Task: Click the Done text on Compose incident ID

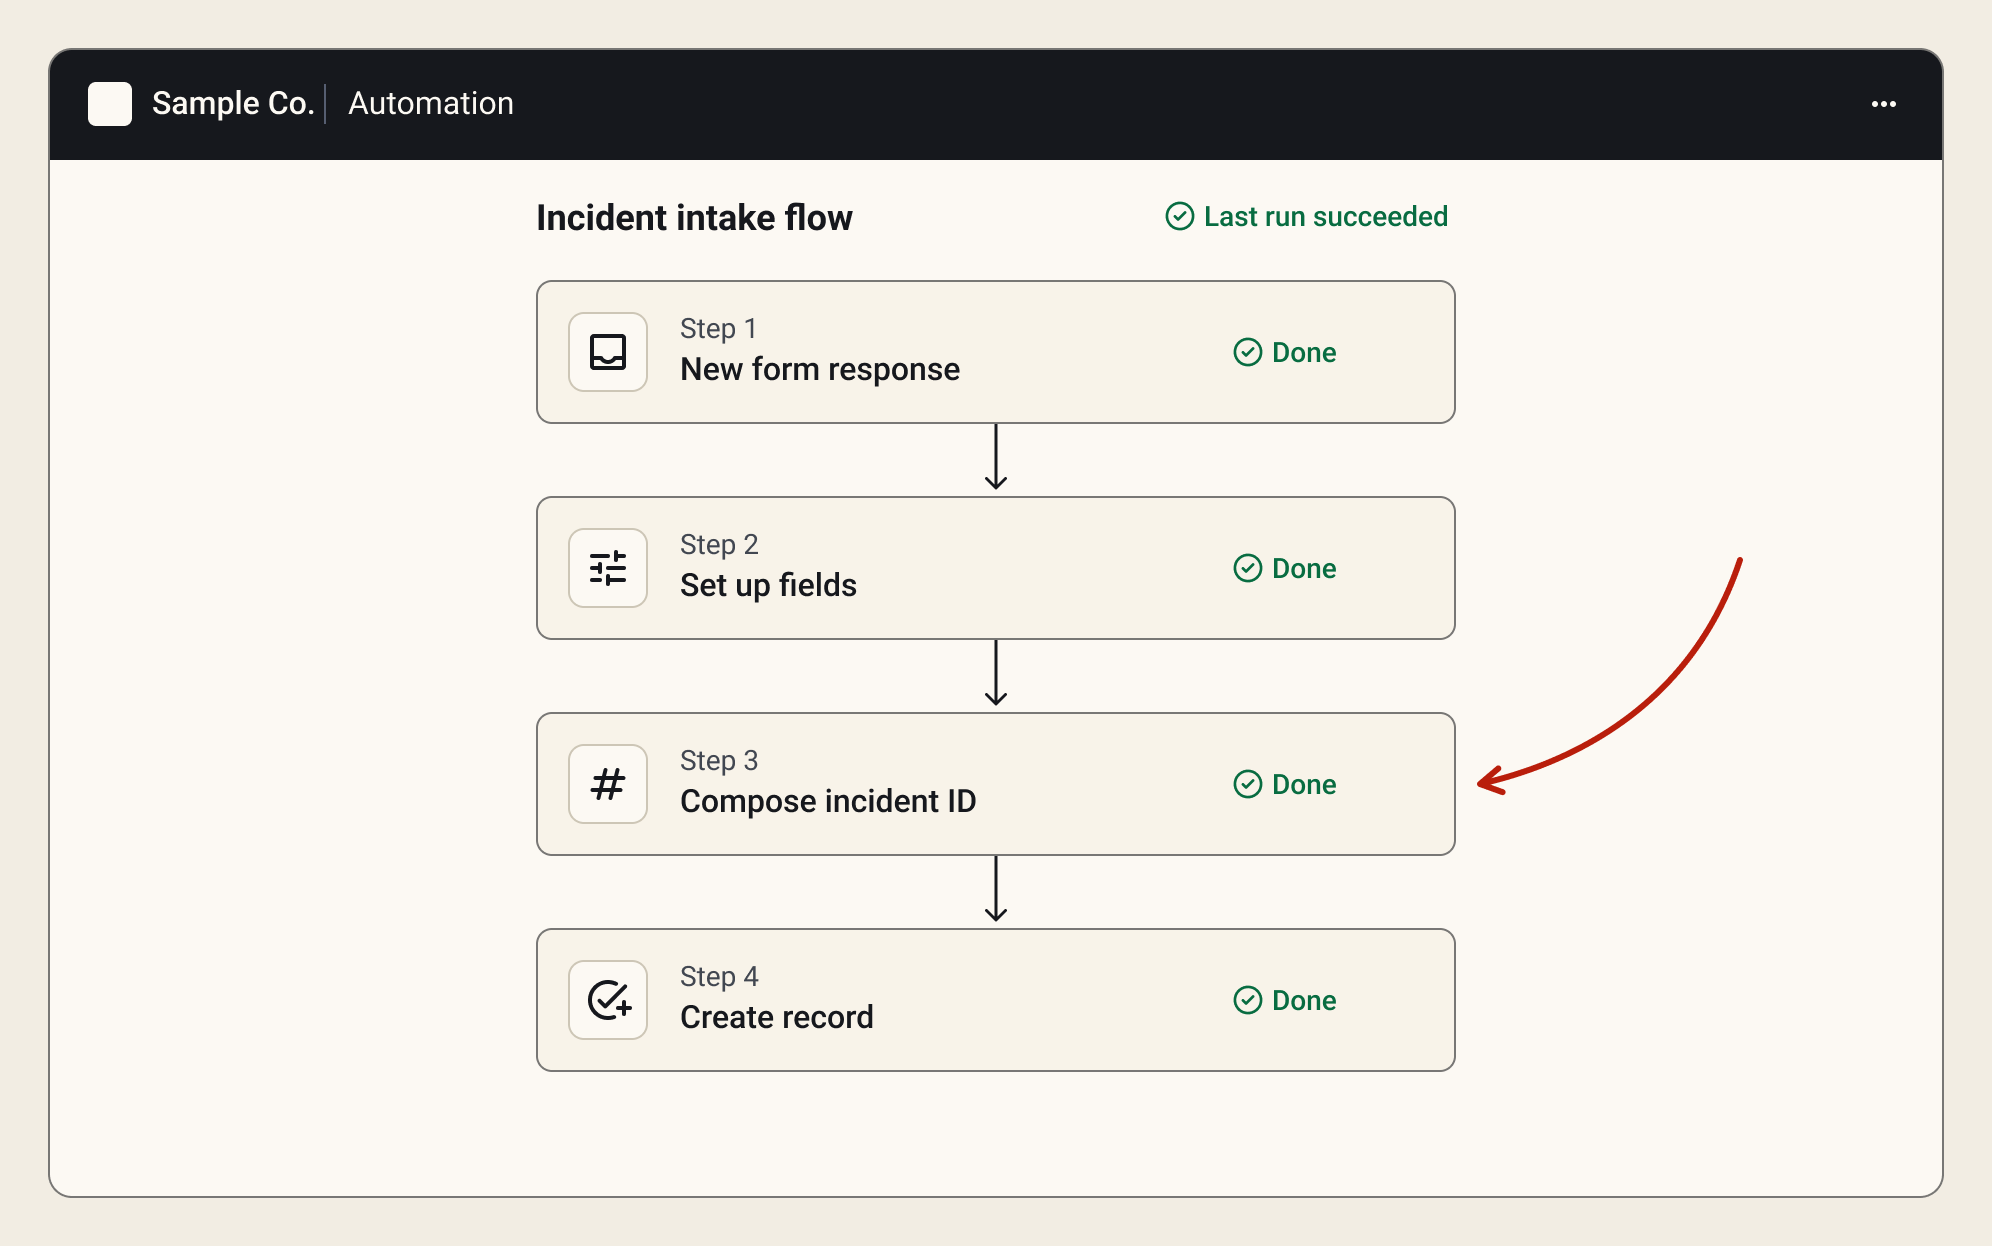Action: coord(1304,784)
